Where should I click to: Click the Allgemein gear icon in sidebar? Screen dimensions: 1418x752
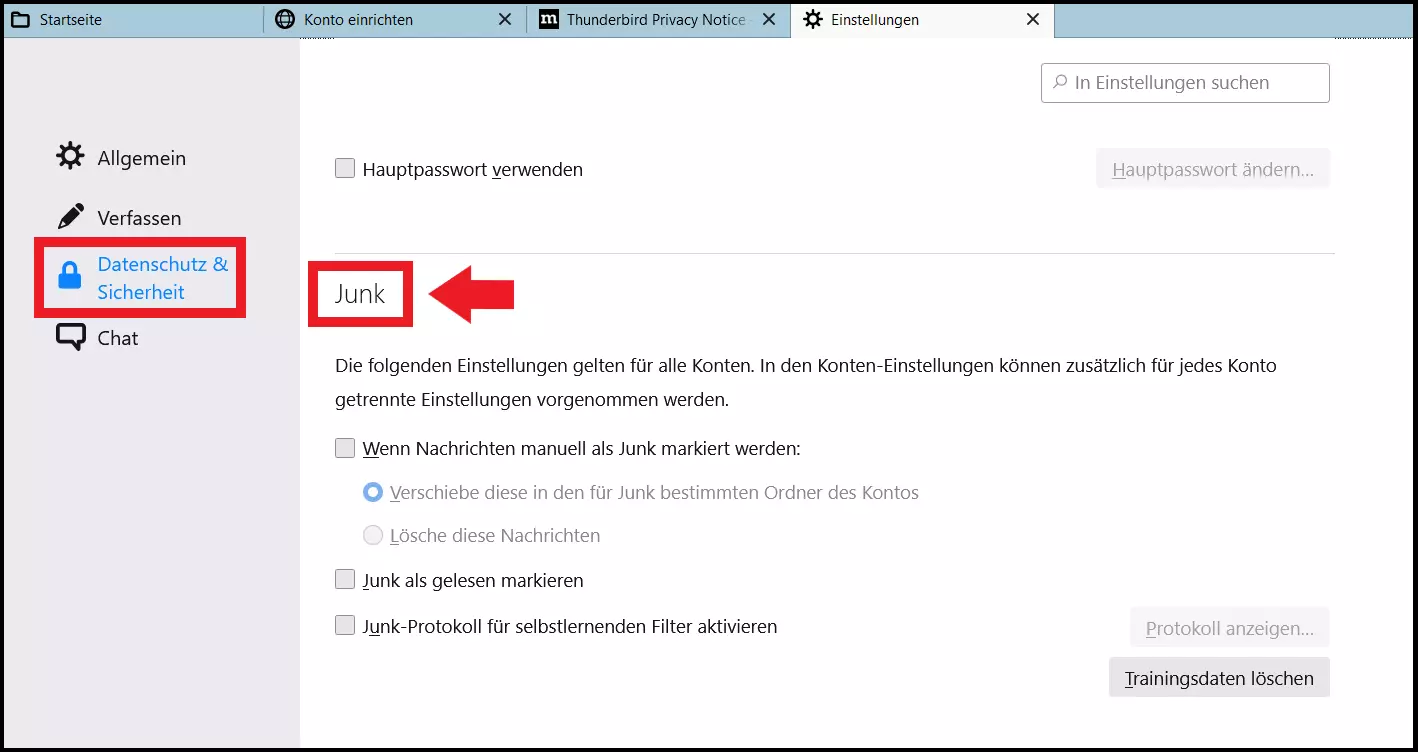tap(70, 157)
